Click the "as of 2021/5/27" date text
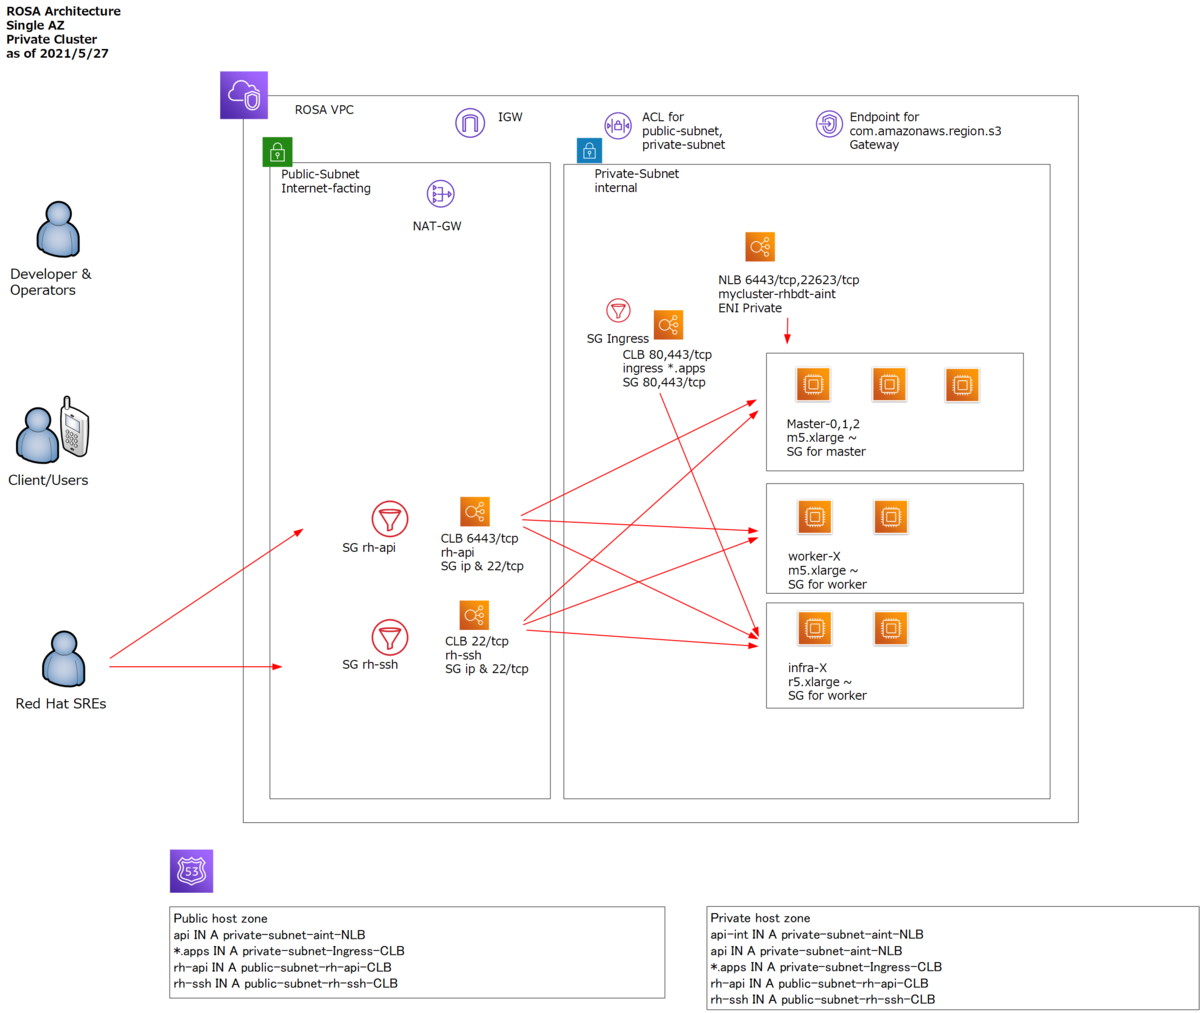The height and width of the screenshot is (1013, 1200). click(58, 53)
